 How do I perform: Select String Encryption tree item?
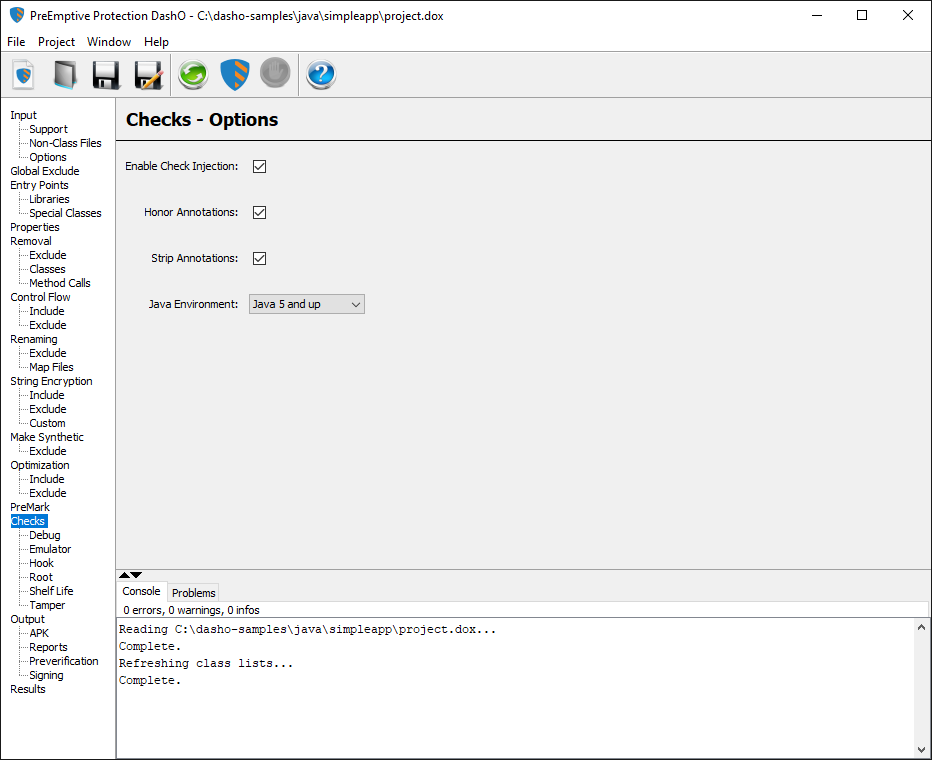pos(51,381)
